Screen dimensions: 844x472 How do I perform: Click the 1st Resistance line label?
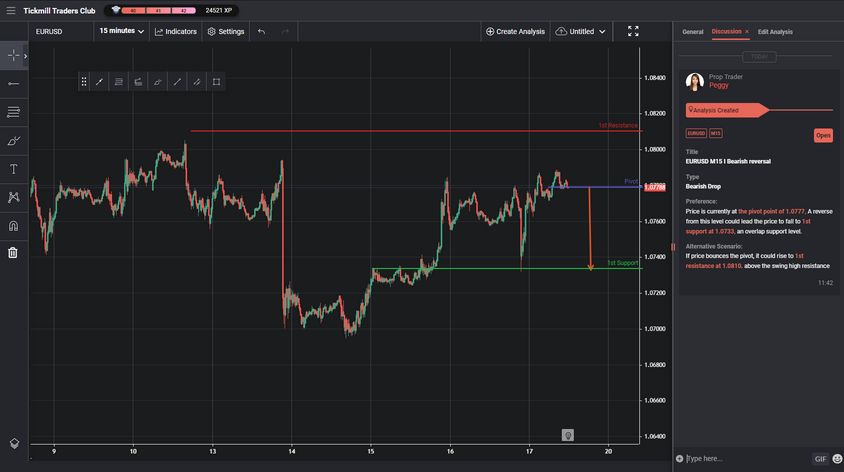[x=618, y=125]
